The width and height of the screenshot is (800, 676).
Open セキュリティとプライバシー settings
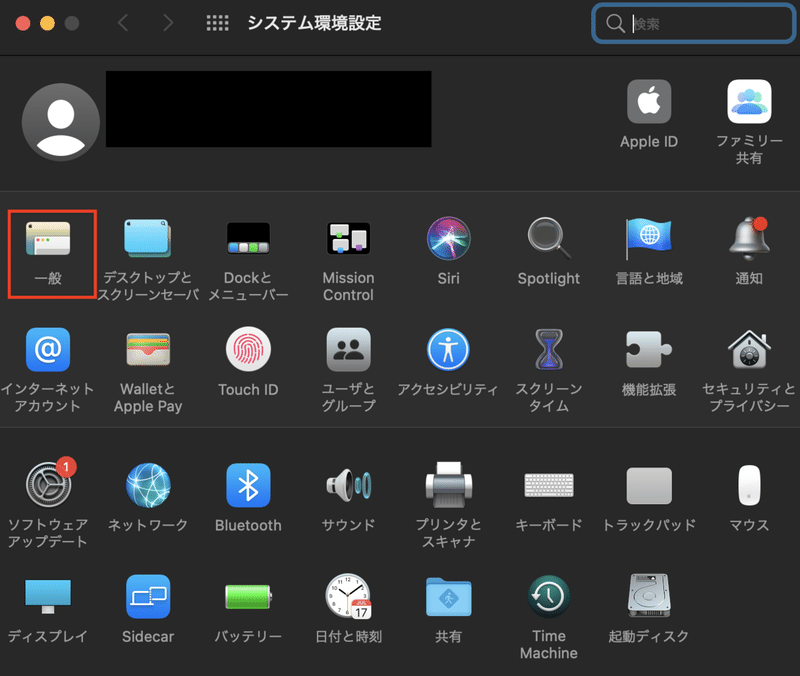tap(748, 352)
